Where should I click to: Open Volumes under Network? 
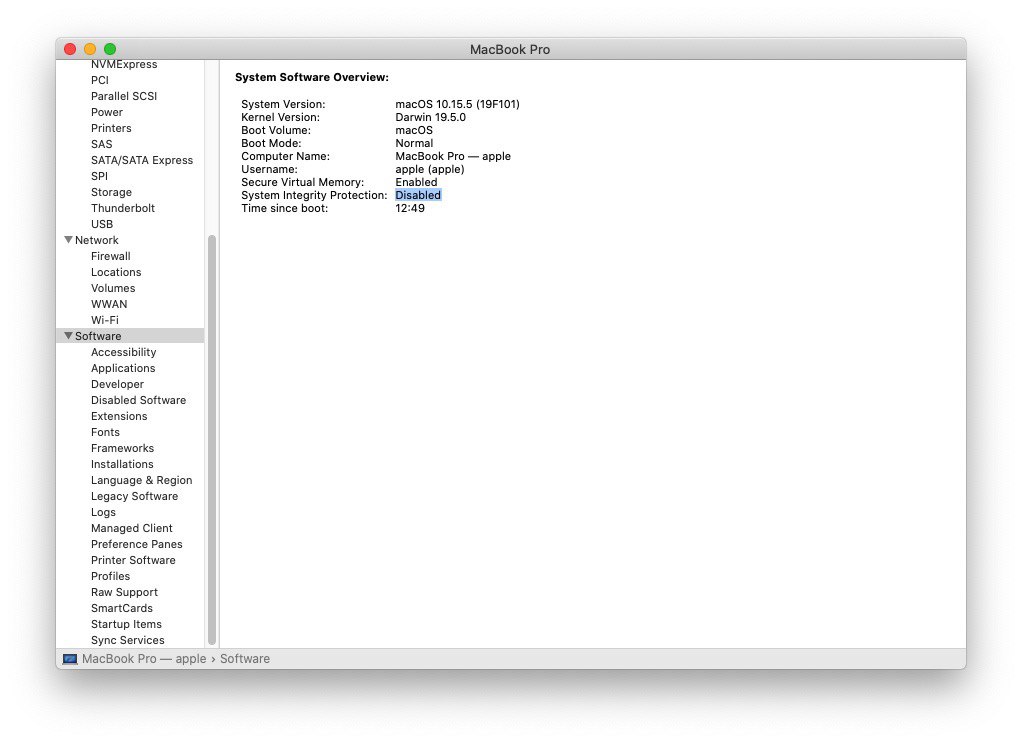[x=113, y=288]
